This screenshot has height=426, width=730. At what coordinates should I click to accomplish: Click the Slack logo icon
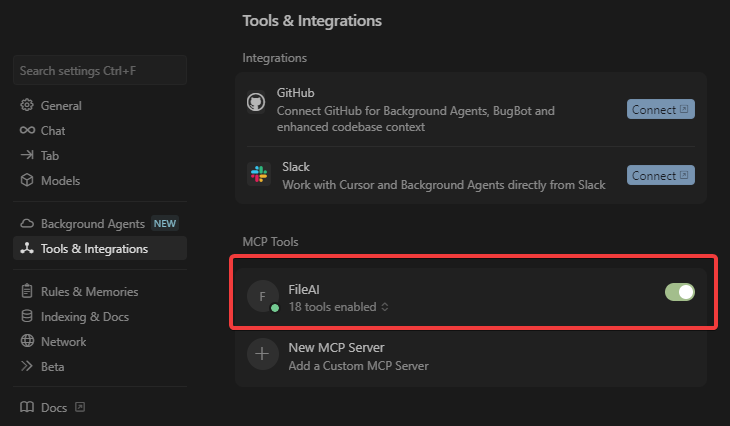259,174
